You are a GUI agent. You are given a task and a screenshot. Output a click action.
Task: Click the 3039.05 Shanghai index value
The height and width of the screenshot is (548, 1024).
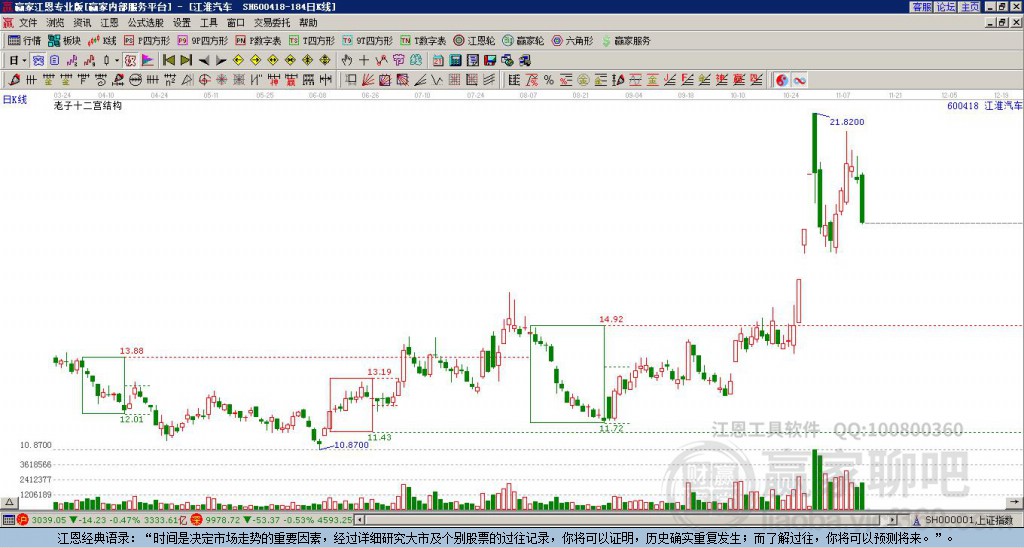[x=48, y=520]
